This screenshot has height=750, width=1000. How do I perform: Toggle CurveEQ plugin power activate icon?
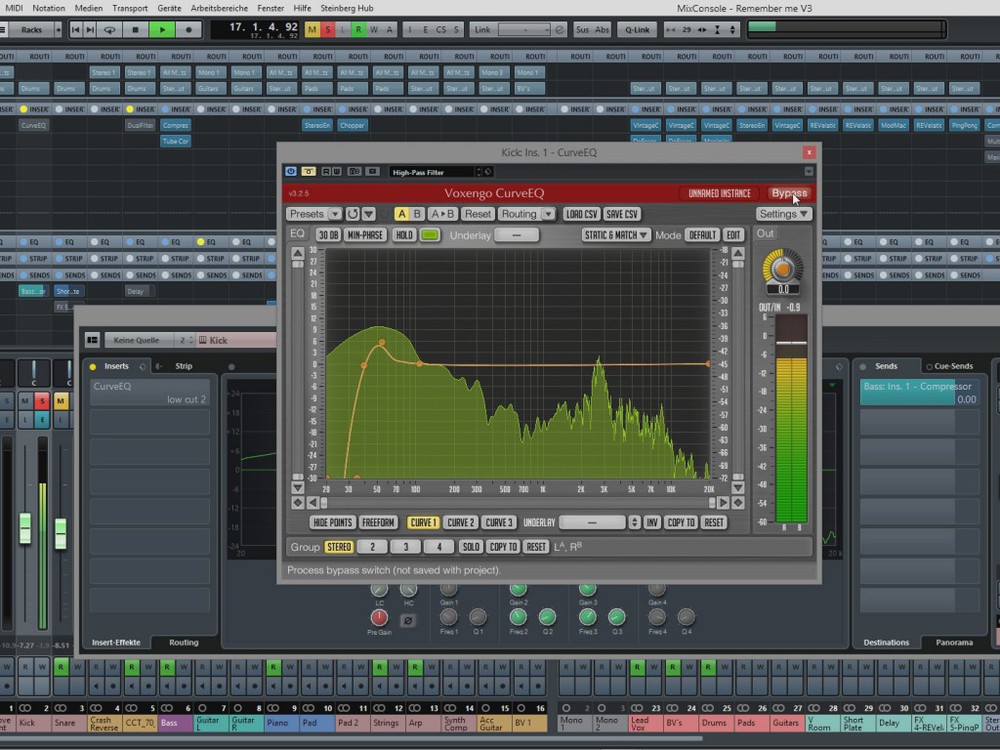[291, 172]
